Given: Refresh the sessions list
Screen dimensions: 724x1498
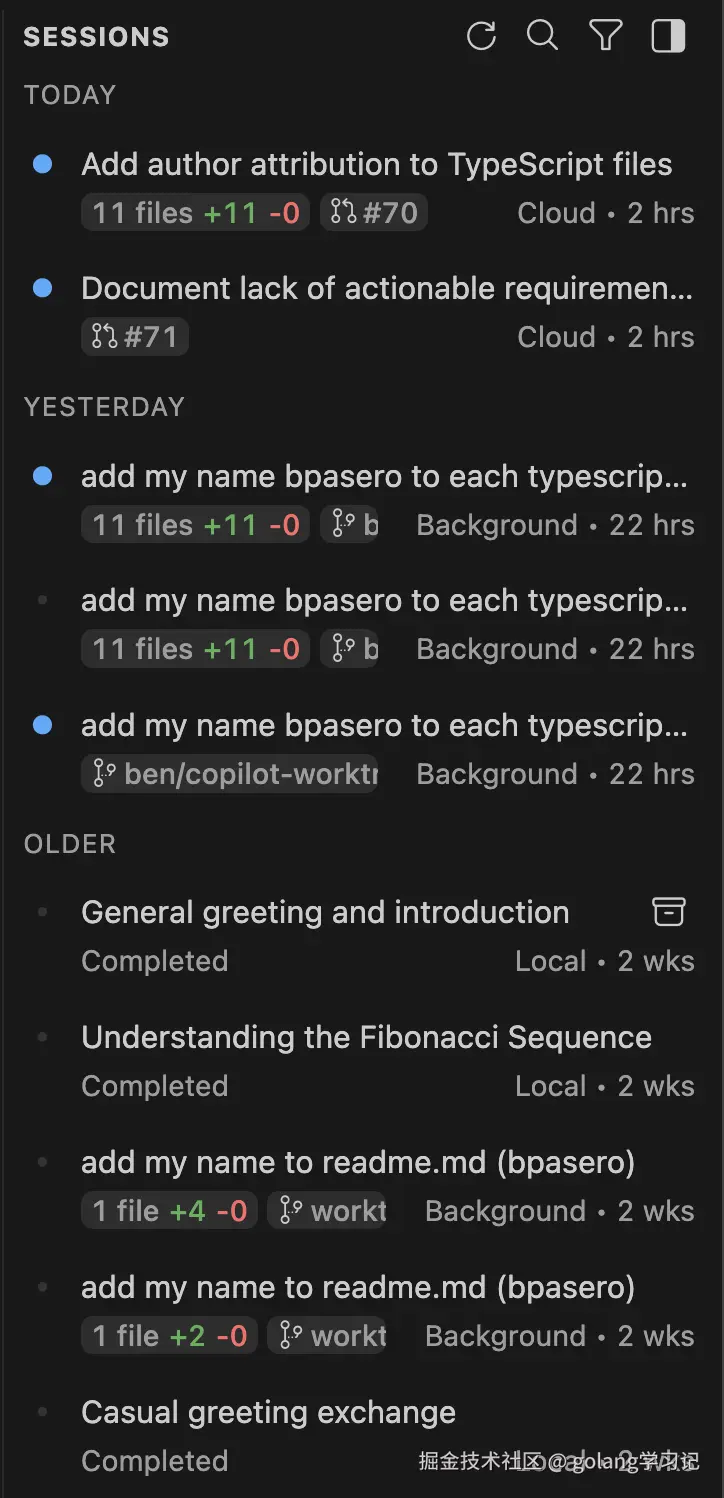Looking at the screenshot, I should tap(481, 37).
